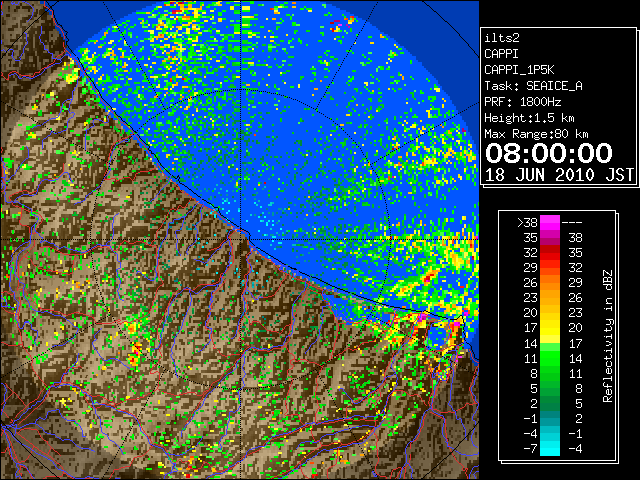640x480 pixels.
Task: Select the 'CAPPI_1P5K' product line
Action: tap(519, 70)
